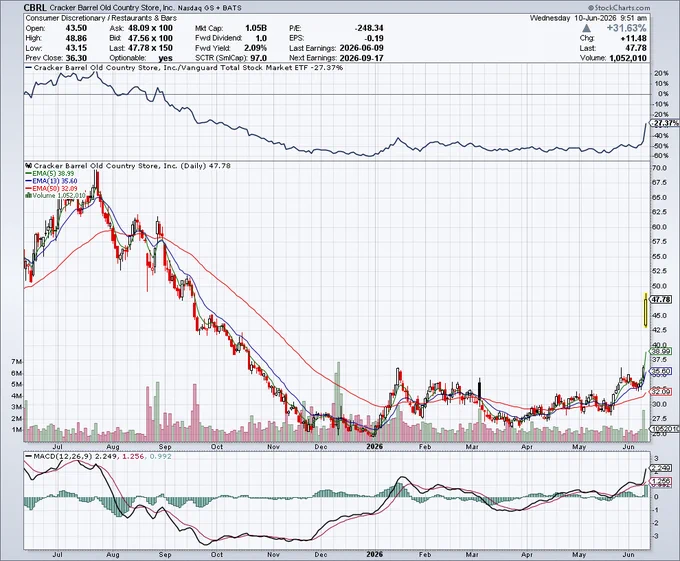The image size is (680, 561).
Task: Select the red EMA(50) 32.09 legend entry
Action: [x=52, y=188]
